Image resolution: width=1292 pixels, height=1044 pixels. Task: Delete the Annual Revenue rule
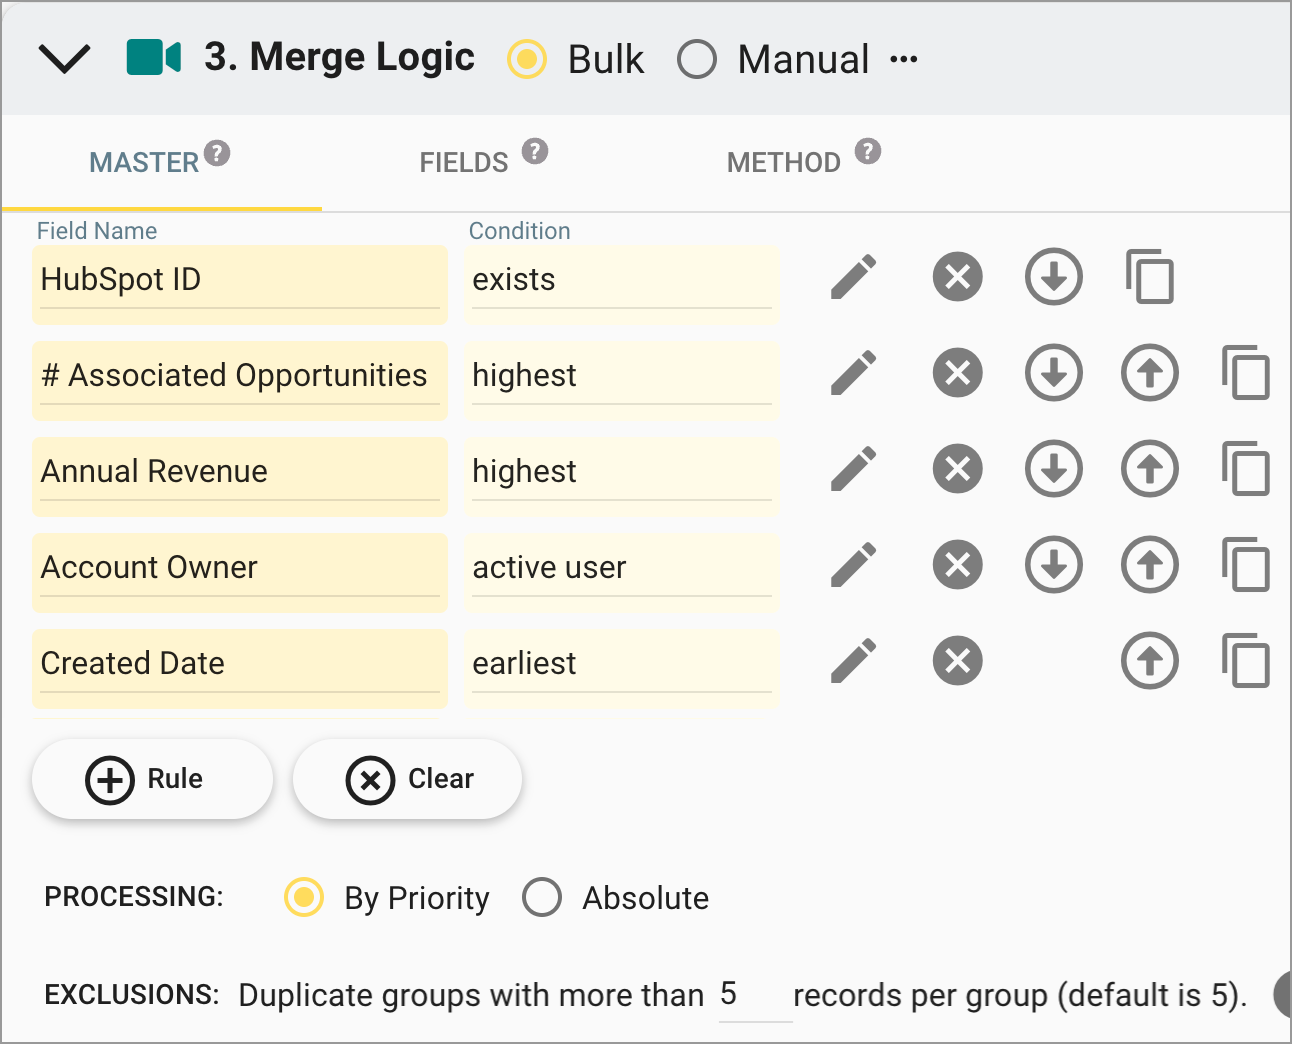click(x=957, y=468)
